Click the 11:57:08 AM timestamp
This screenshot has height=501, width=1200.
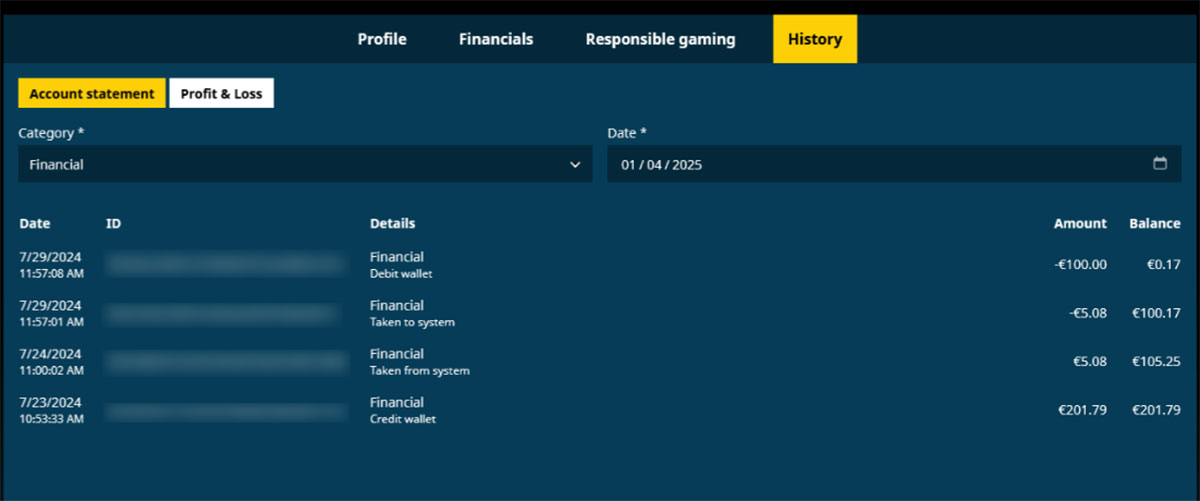tap(51, 273)
